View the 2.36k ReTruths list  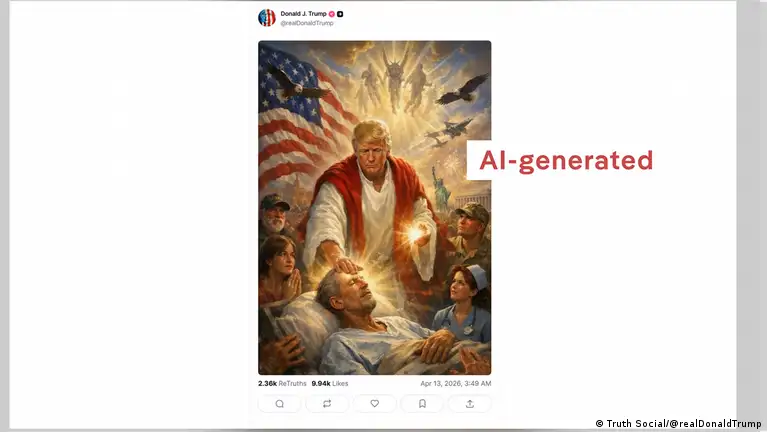point(282,384)
